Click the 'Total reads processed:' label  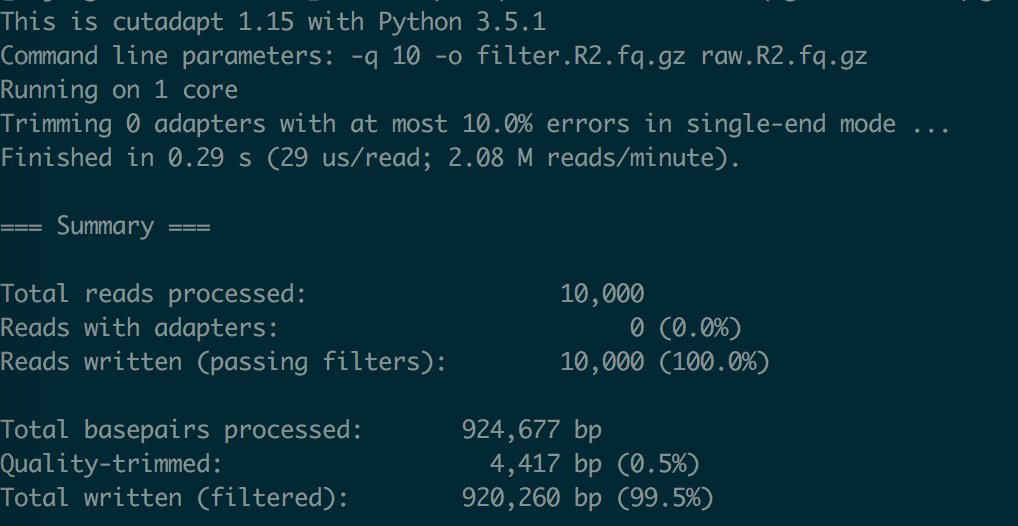pos(153,294)
